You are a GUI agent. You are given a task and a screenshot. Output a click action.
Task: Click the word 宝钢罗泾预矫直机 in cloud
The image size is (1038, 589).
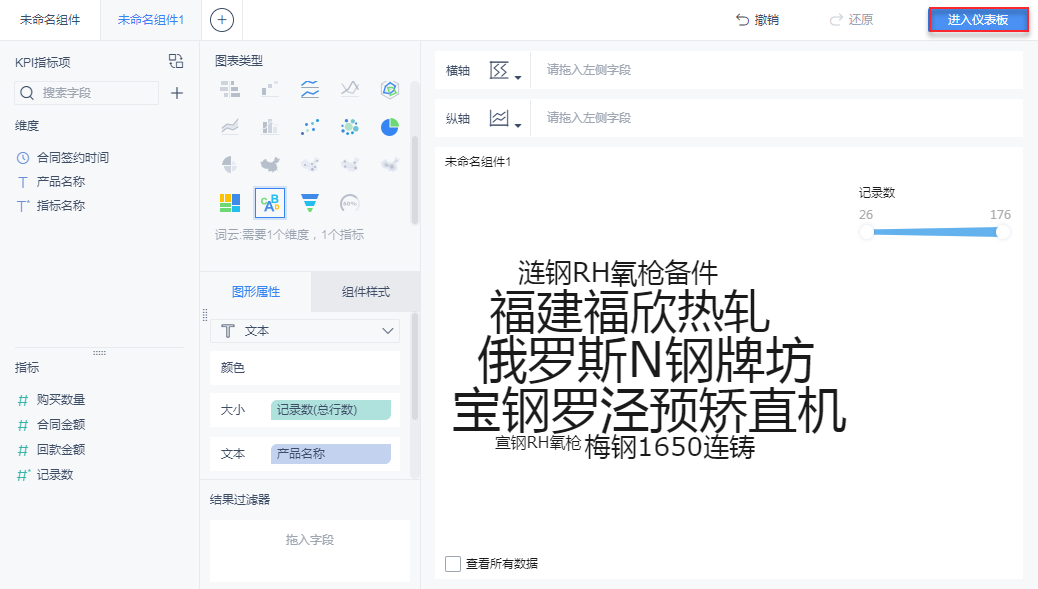click(x=649, y=410)
